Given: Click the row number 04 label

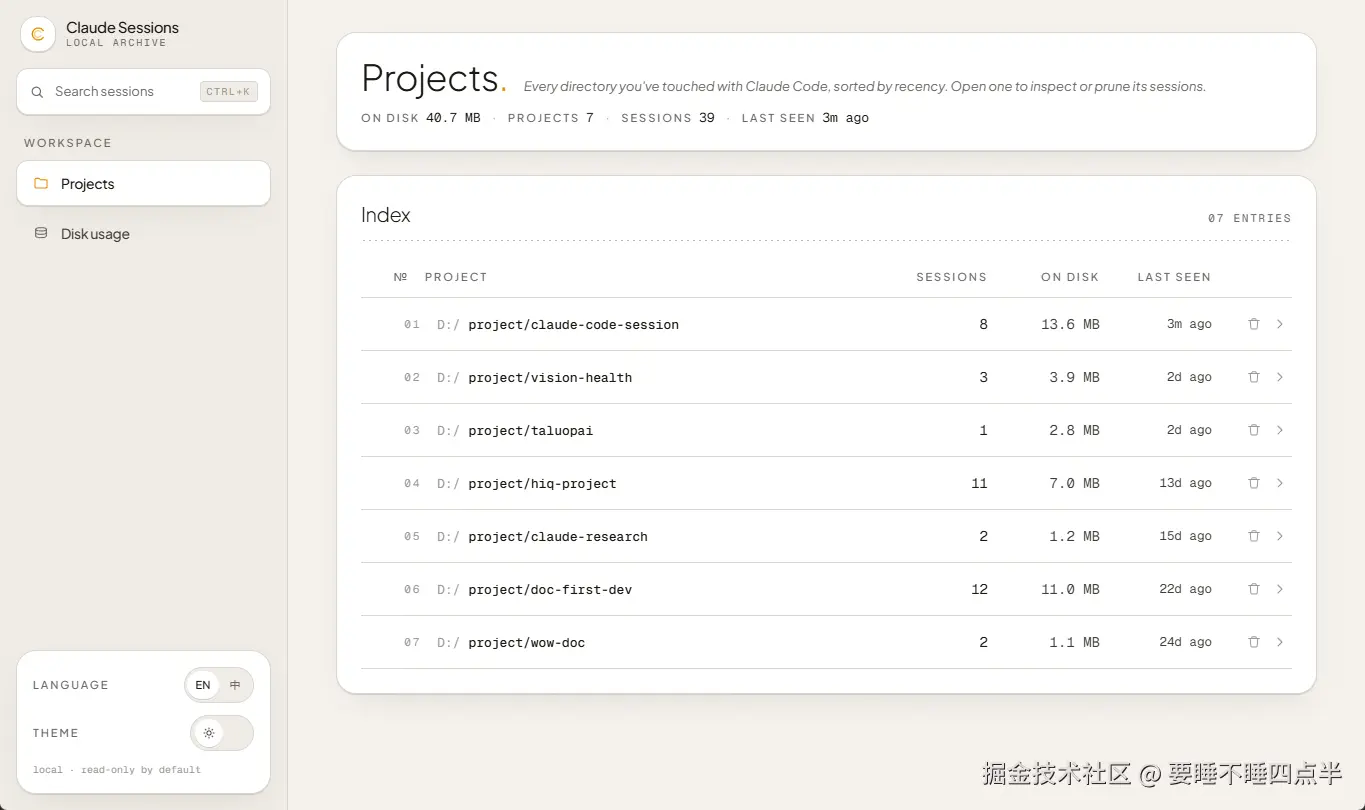Looking at the screenshot, I should coord(412,483).
